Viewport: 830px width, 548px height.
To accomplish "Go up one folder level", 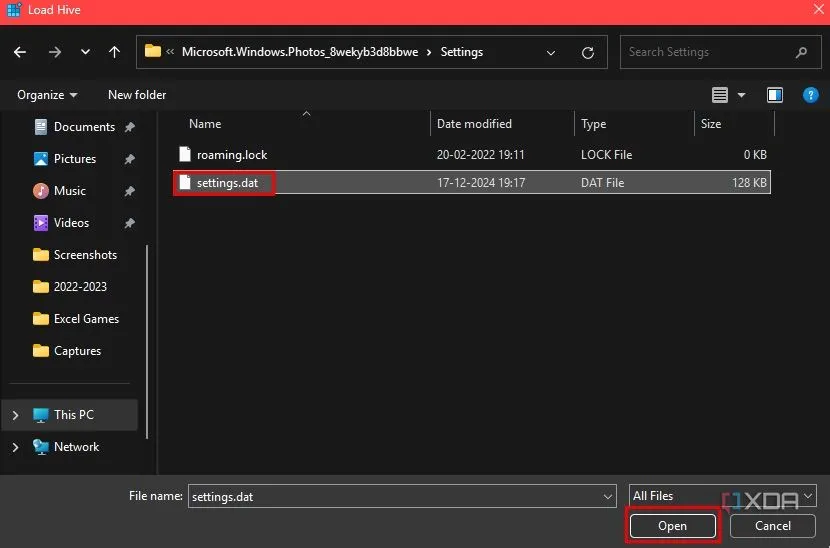I will [x=114, y=52].
